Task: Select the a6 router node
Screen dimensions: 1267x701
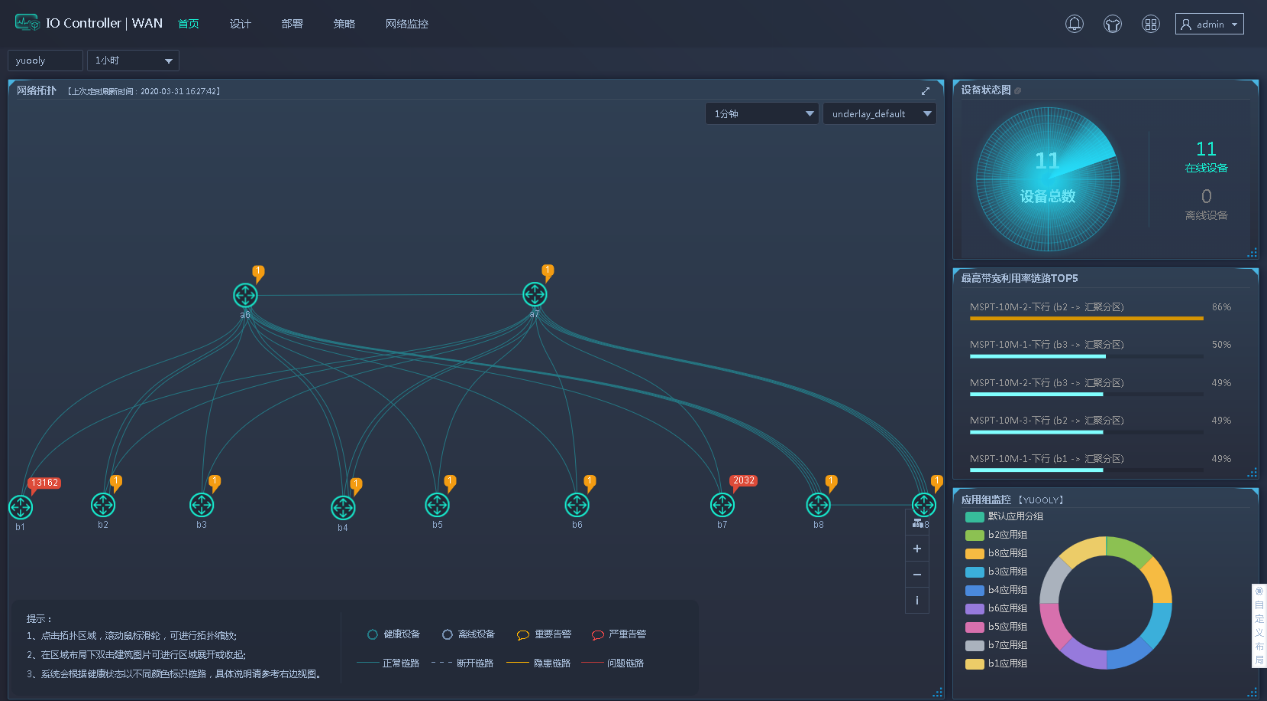Action: tap(245, 295)
